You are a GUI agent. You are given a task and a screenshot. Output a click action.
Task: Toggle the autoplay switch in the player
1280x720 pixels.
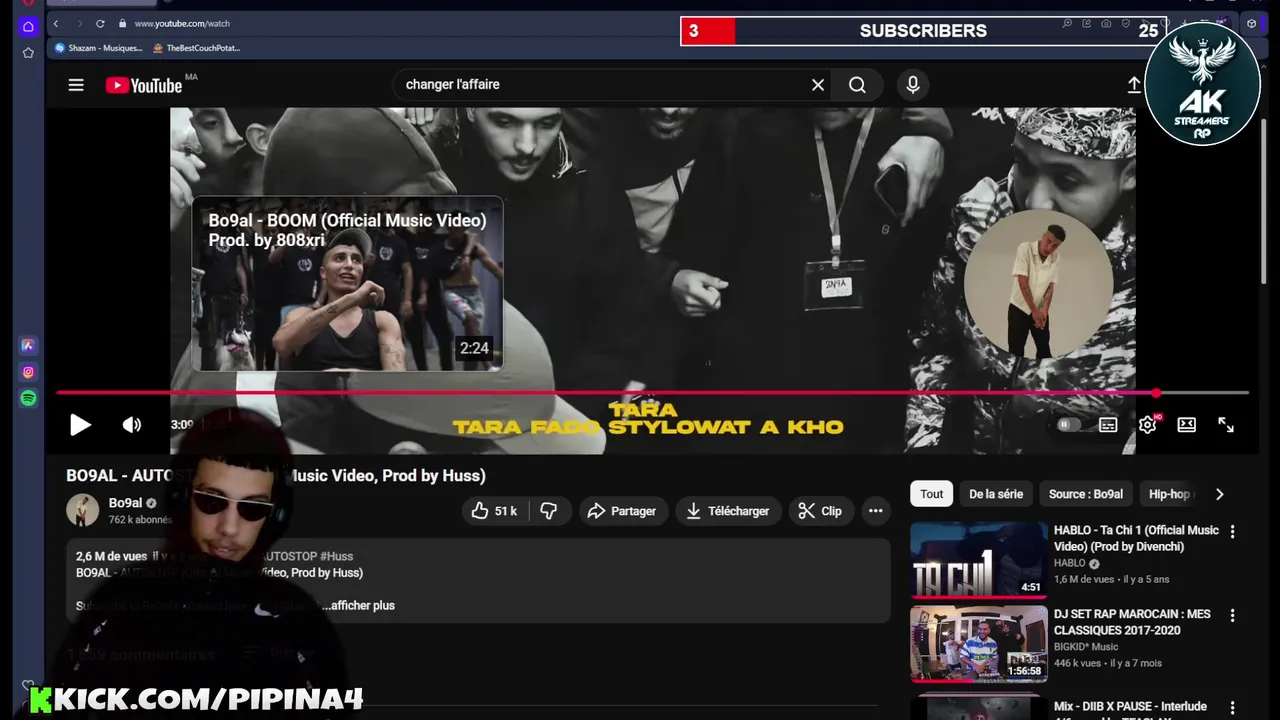coord(1069,425)
